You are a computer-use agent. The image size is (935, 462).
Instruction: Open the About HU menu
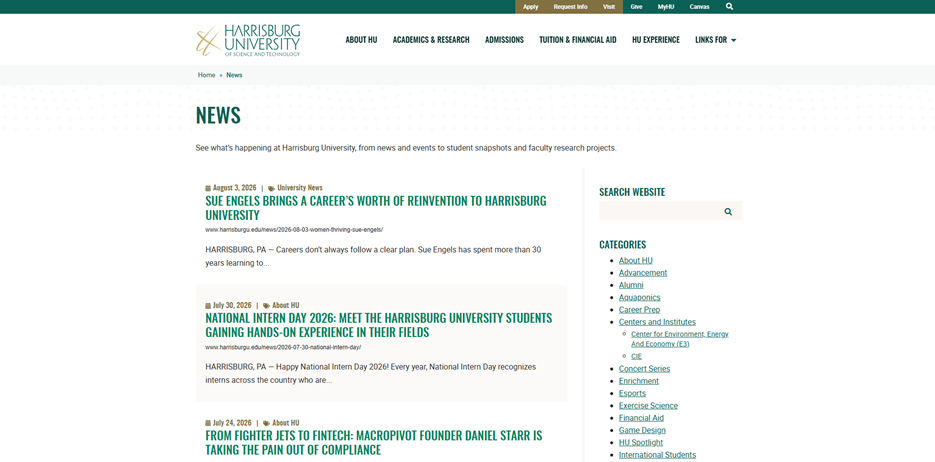361,40
